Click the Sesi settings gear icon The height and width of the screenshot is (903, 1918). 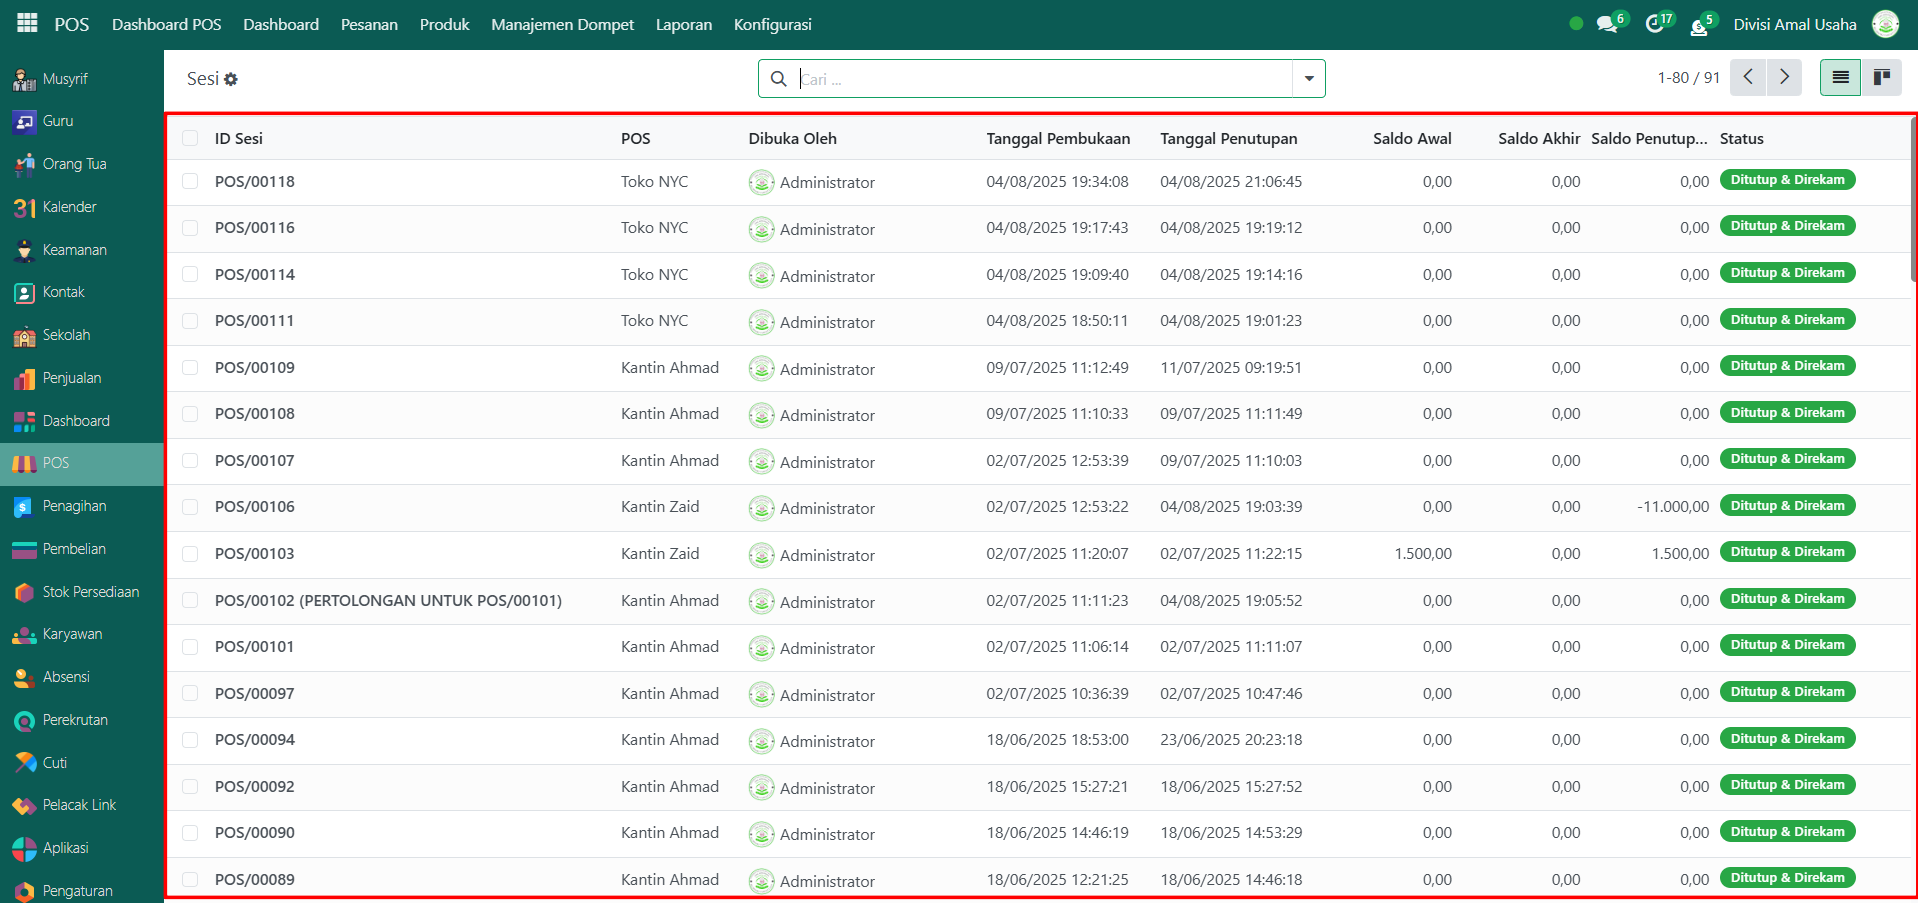click(231, 79)
